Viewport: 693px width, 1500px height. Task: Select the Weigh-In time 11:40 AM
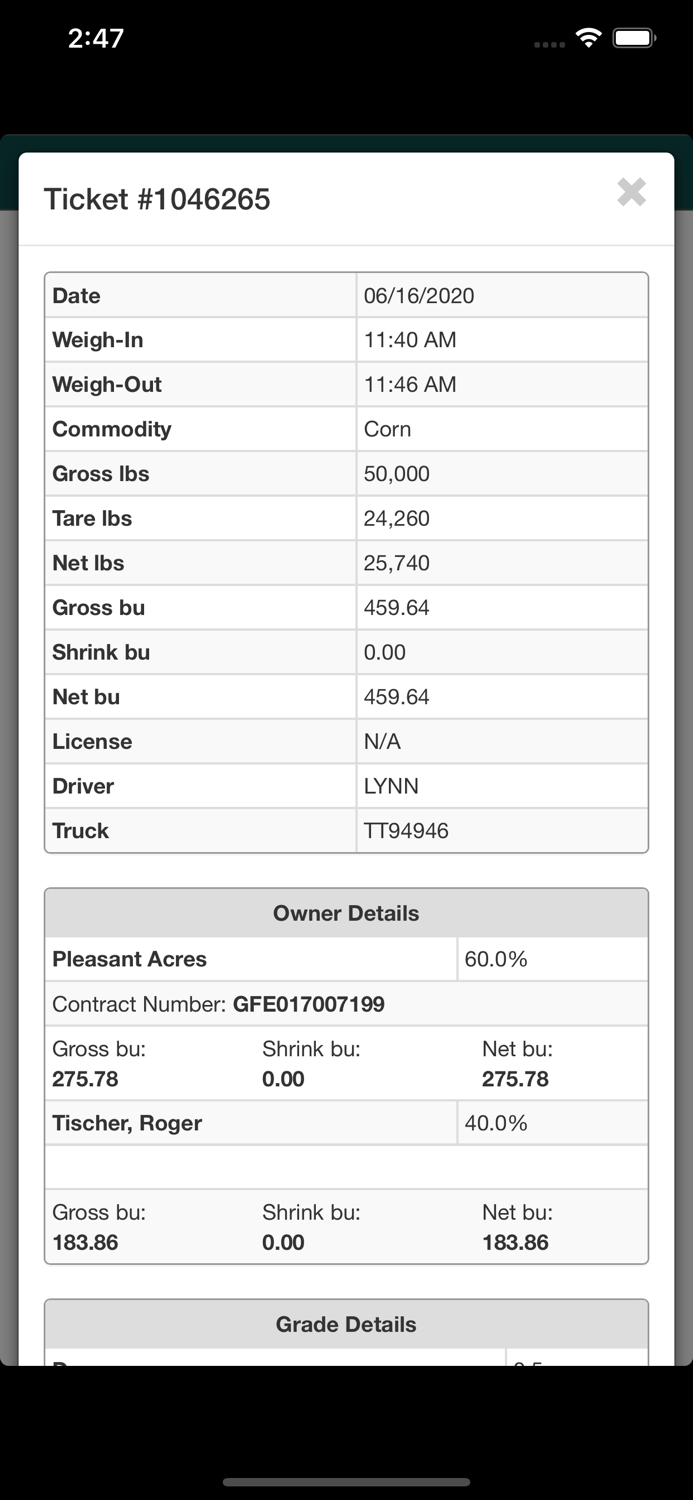click(x=410, y=340)
